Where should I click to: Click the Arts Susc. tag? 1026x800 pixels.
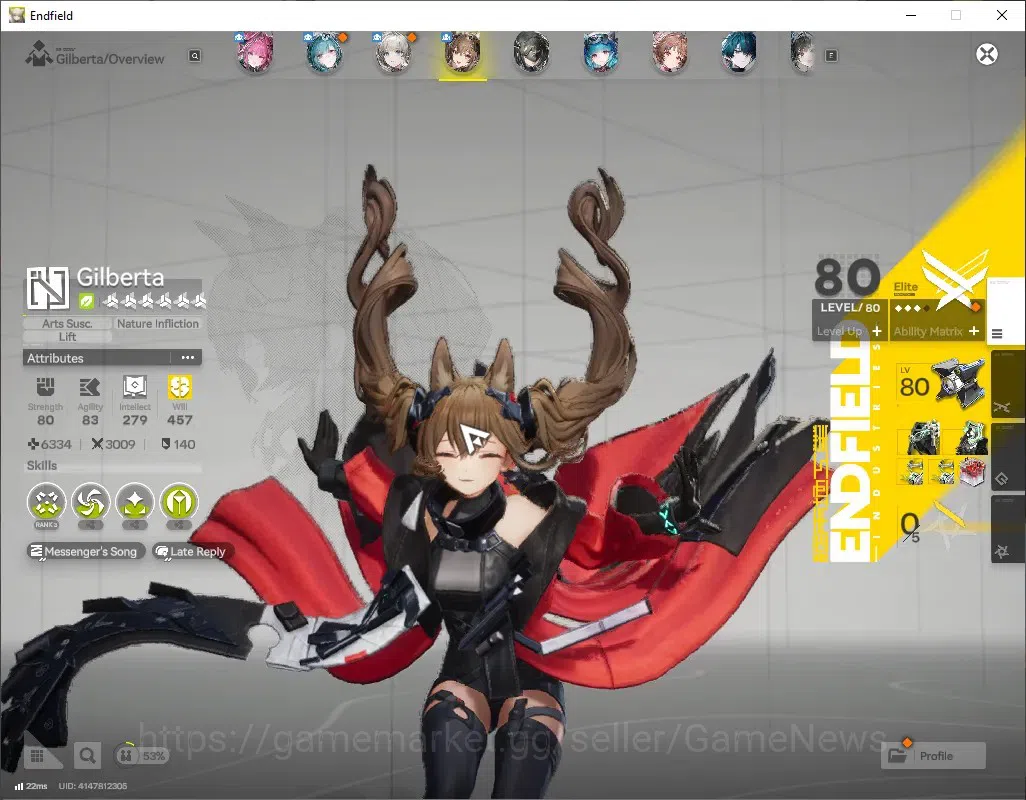(67, 323)
